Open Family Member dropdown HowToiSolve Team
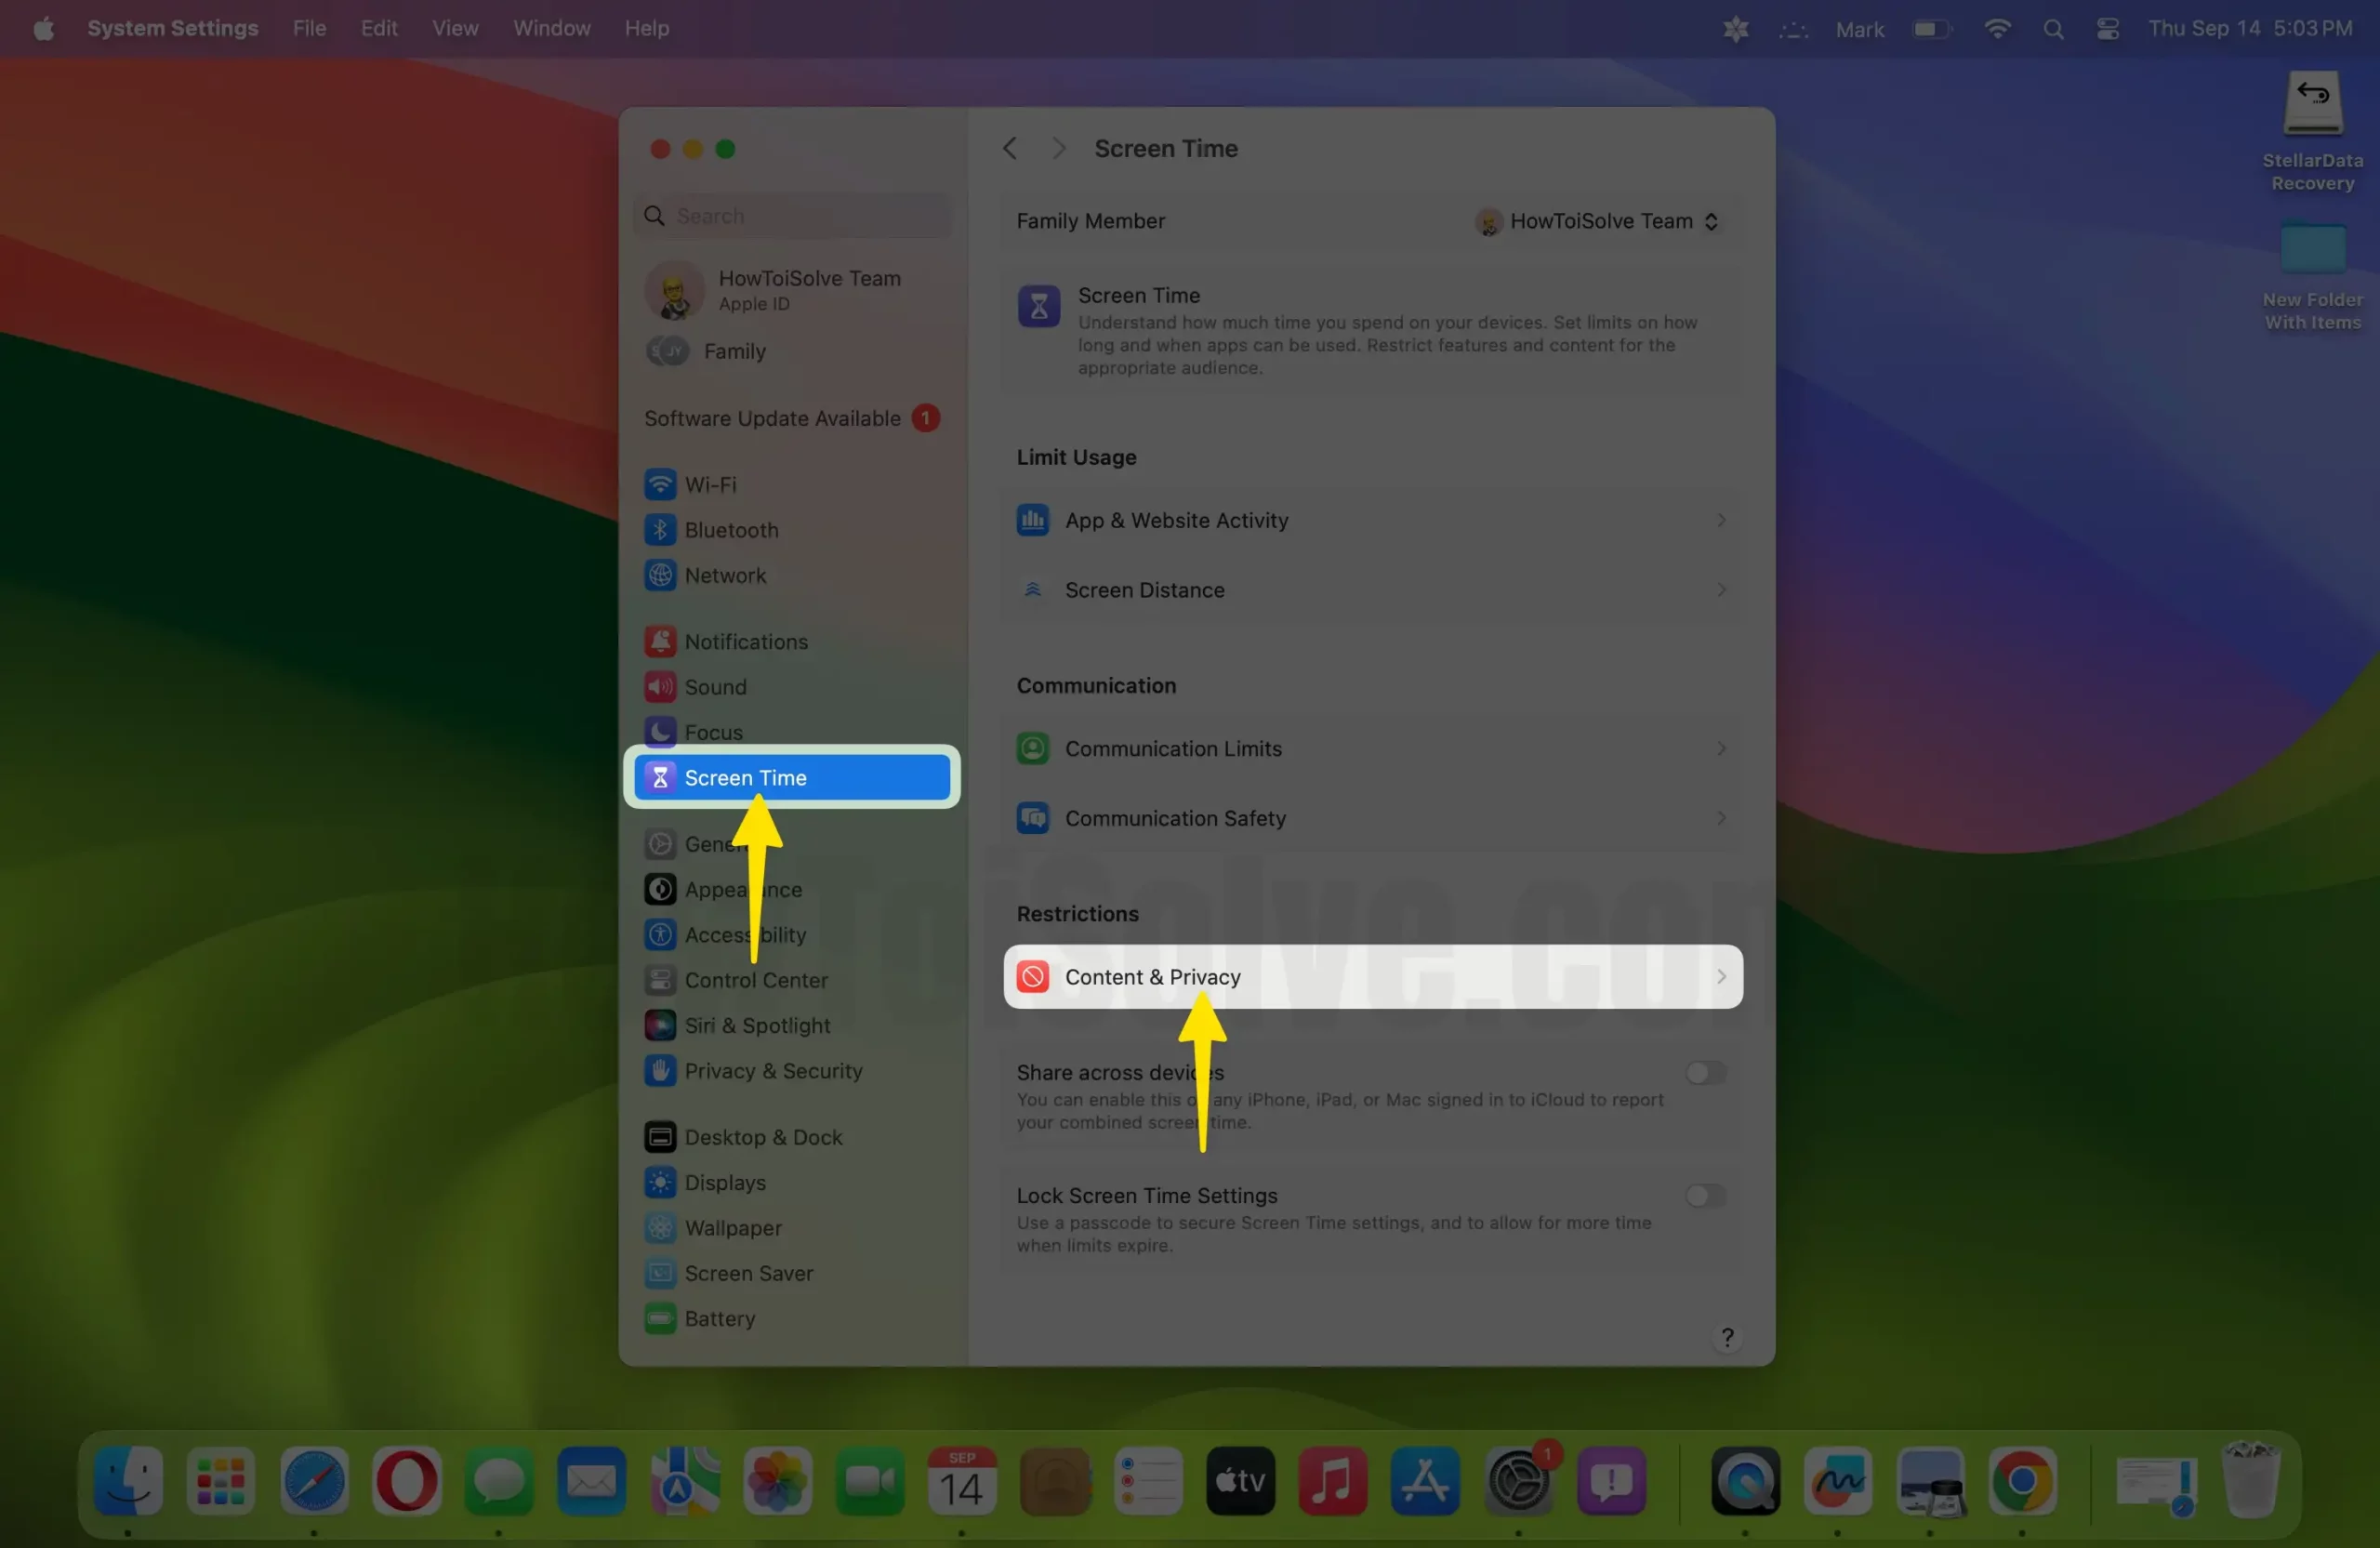2380x1548 pixels. [1598, 221]
